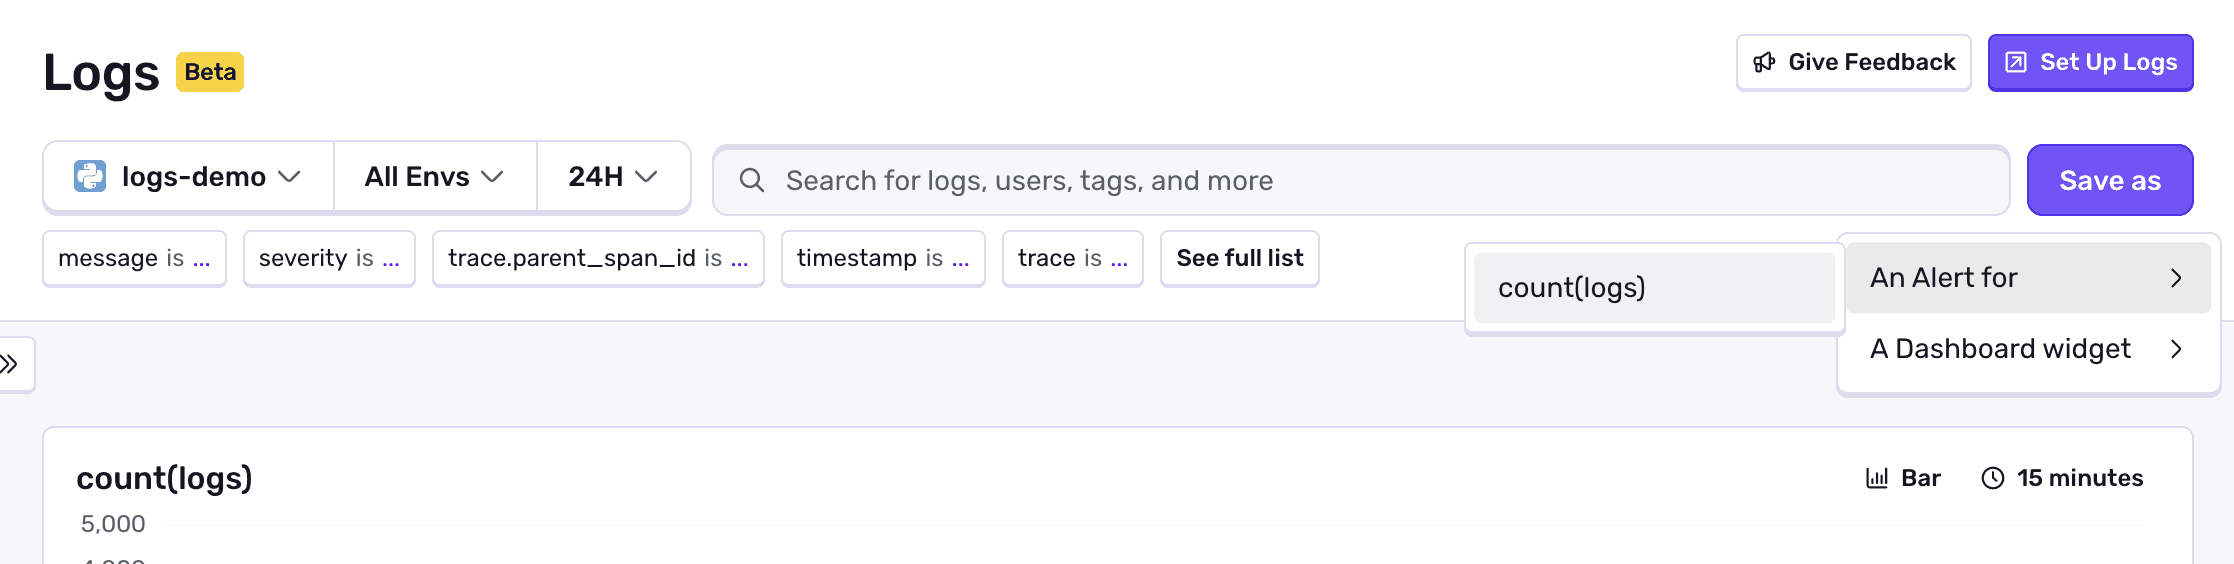Select A Dashboard widget menu option
Image resolution: width=2234 pixels, height=564 pixels.
click(2026, 349)
